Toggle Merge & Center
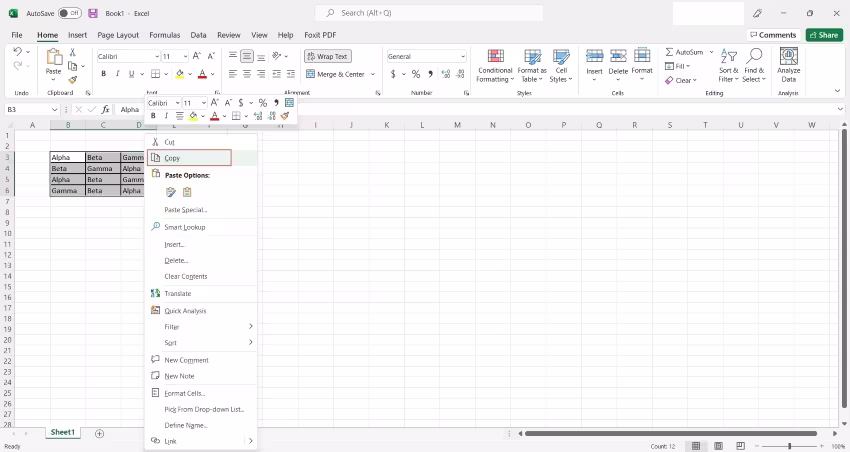Image resolution: width=850 pixels, height=452 pixels. (x=335, y=74)
